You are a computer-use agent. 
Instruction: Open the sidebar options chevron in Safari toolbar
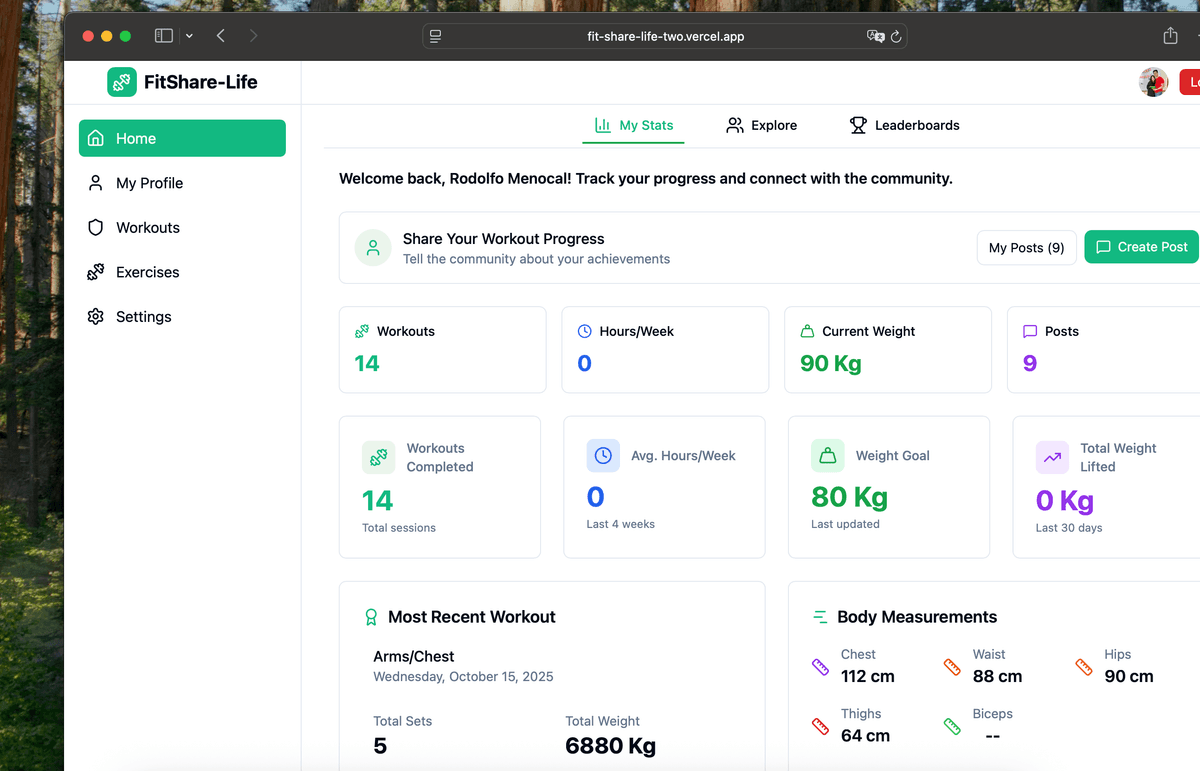coord(189,35)
